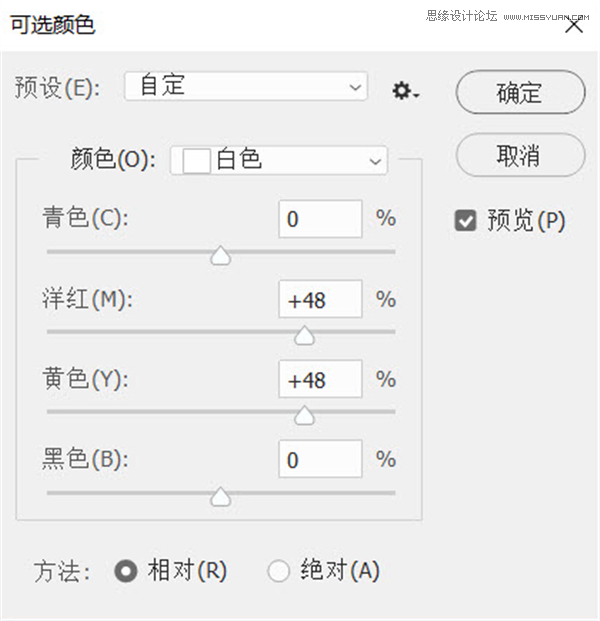The height and width of the screenshot is (621, 600).
Task: Click the 洋红(M) value field showing +48
Action: click(x=320, y=299)
